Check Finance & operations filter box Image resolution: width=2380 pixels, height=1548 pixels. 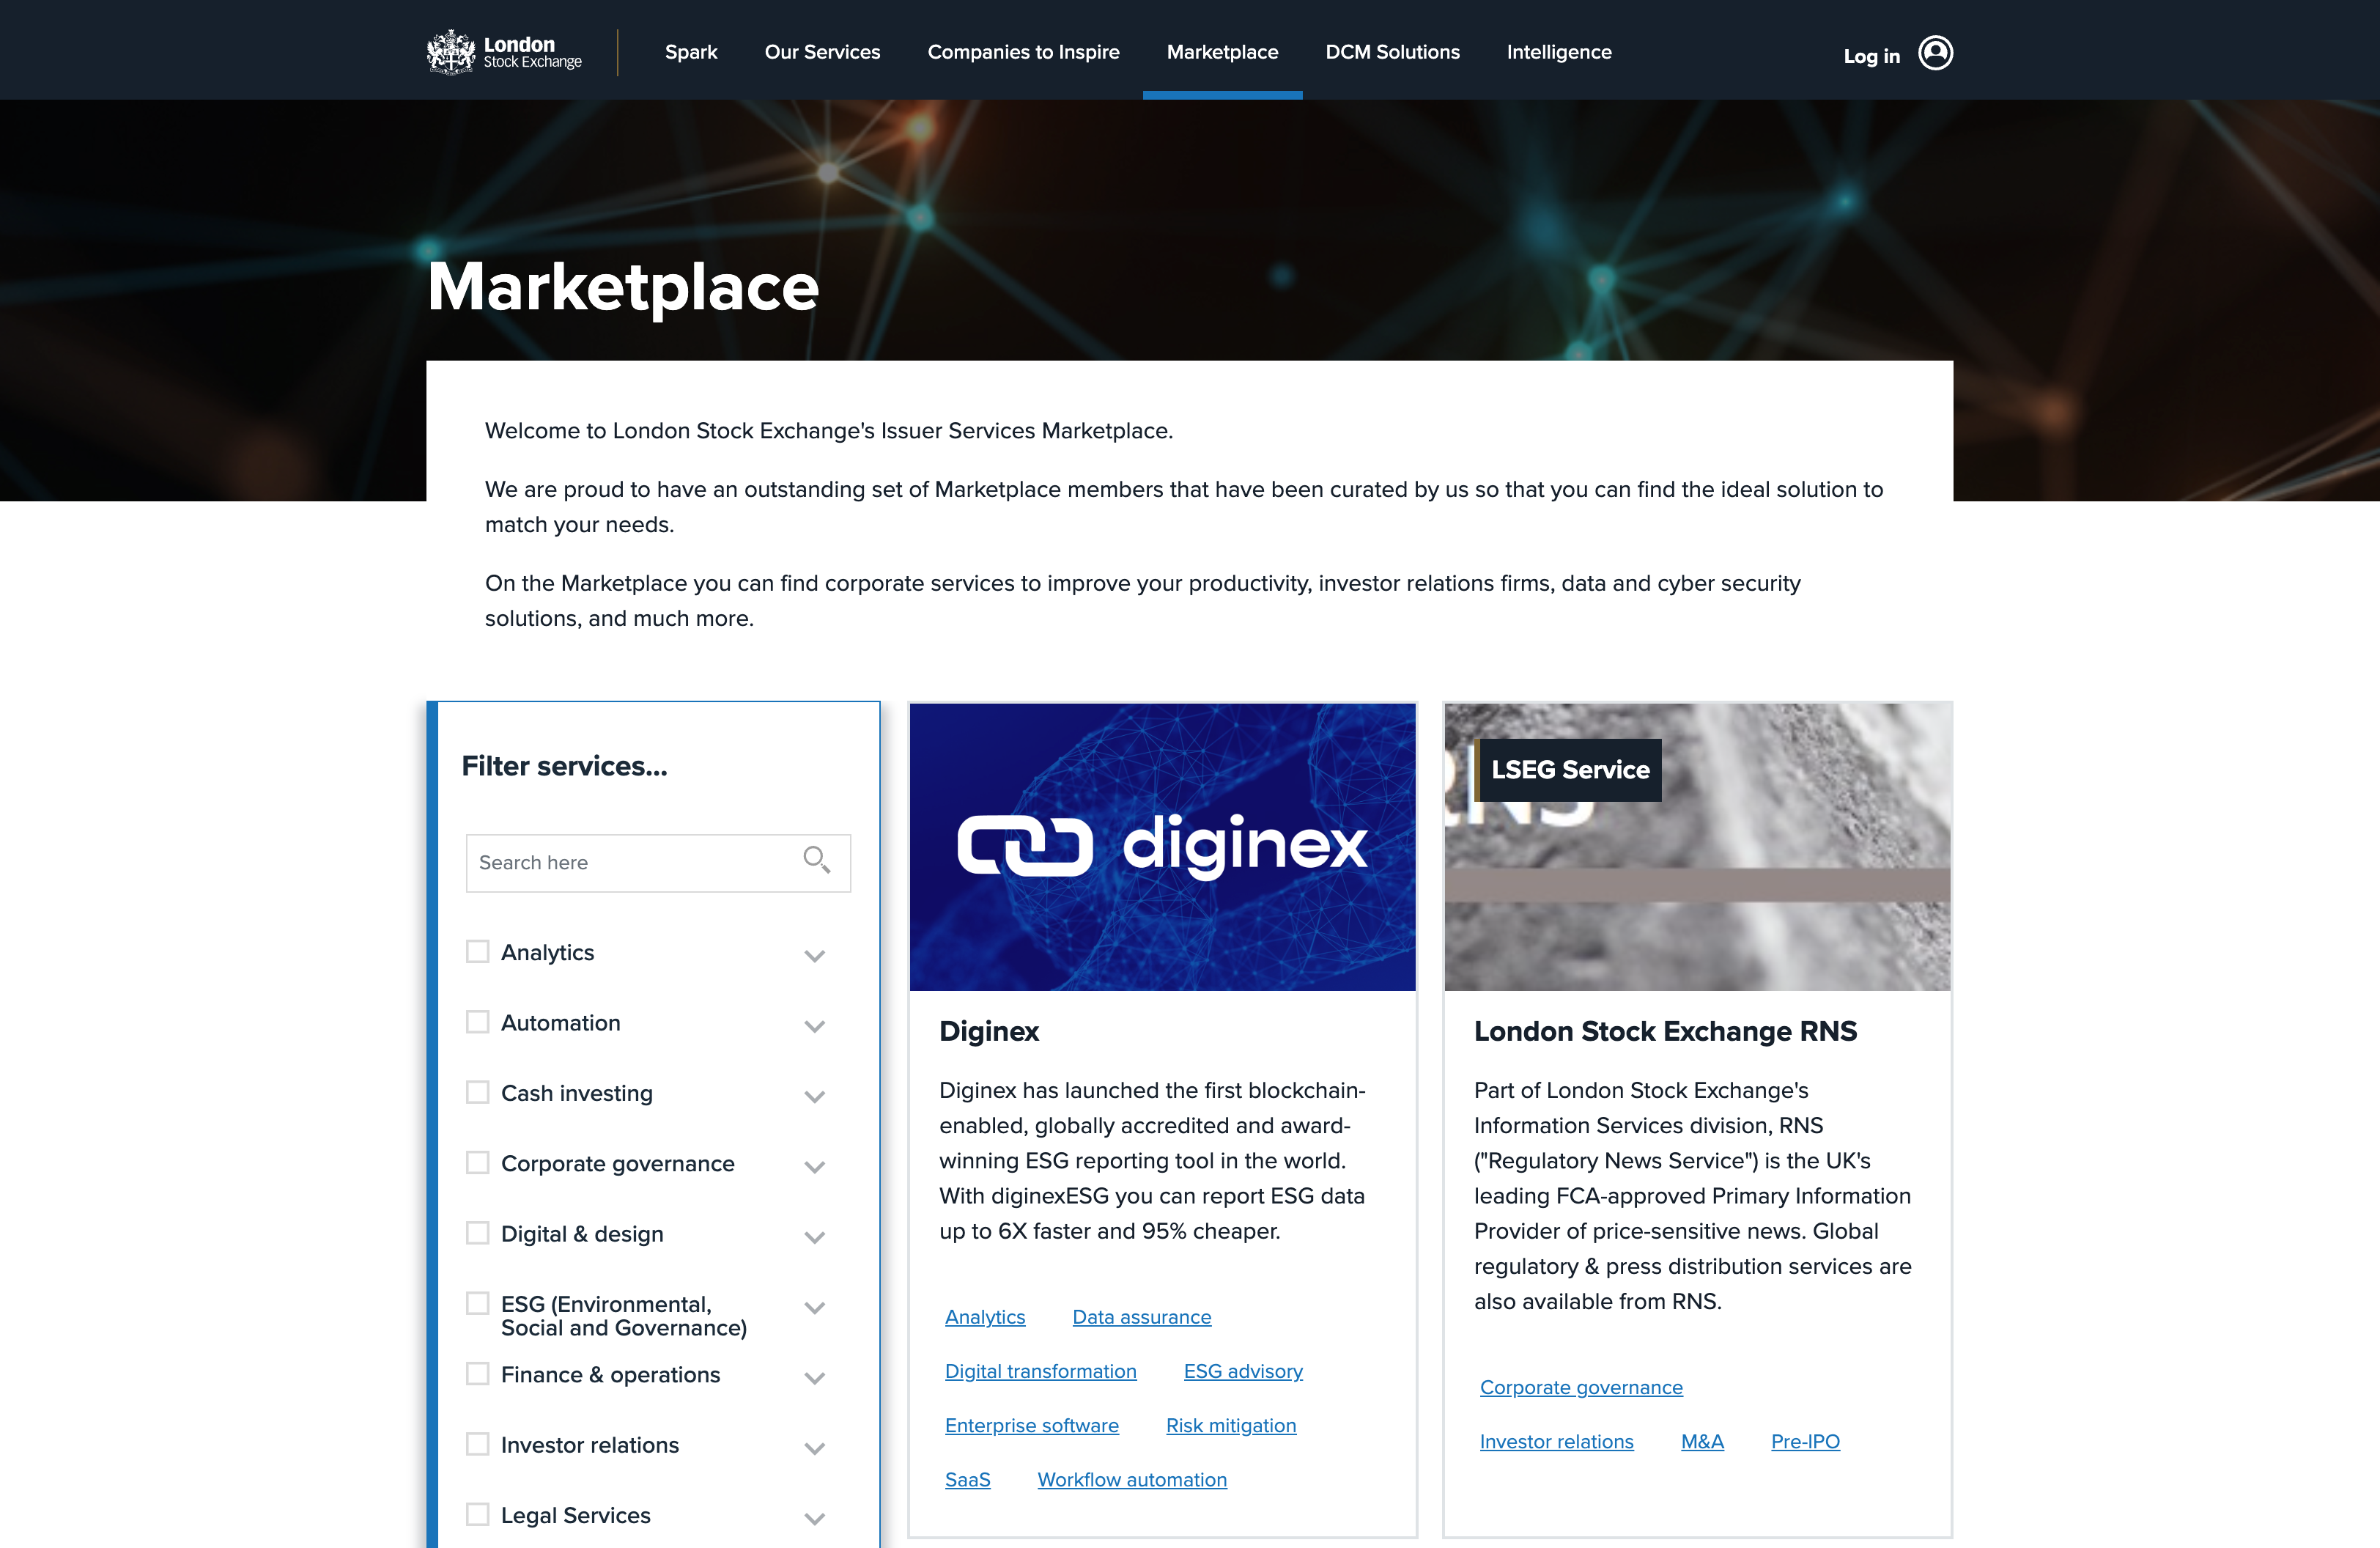[x=478, y=1373]
